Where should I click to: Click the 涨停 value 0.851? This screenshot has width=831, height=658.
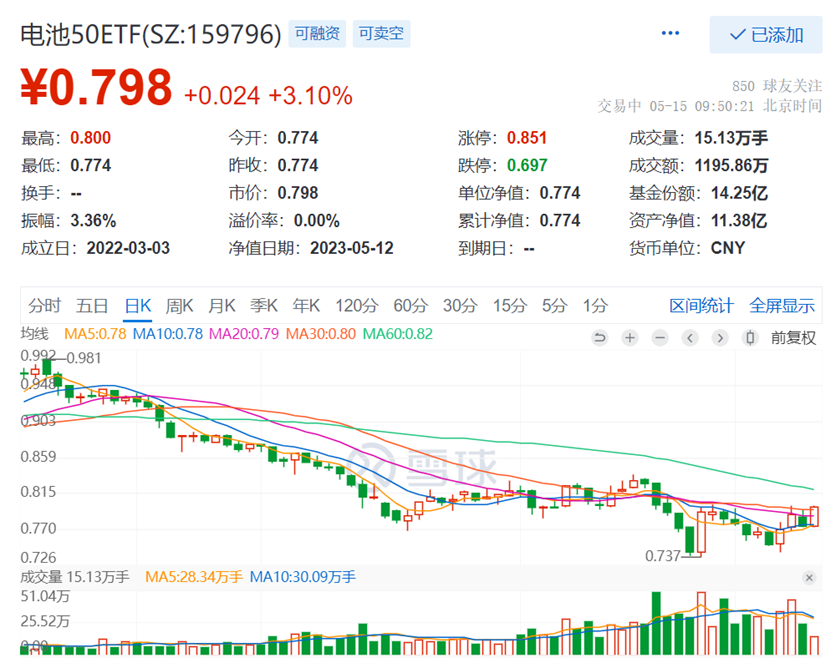click(526, 138)
